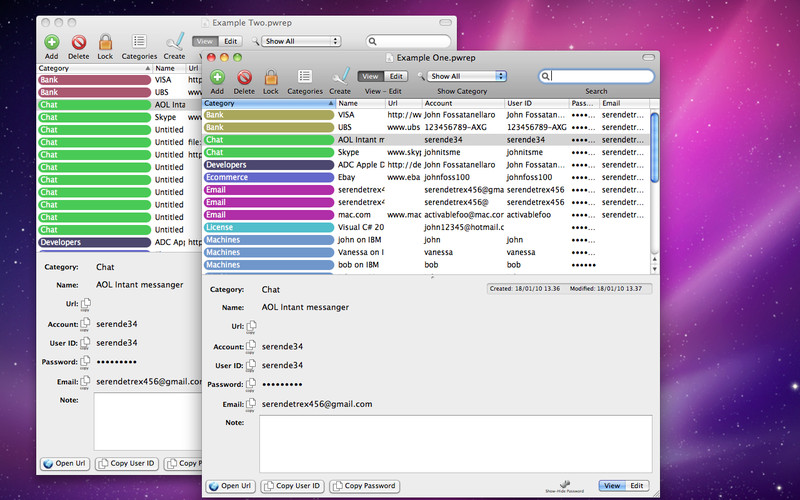Screen dimensions: 800x500
Task: Copy Password icon in Example One detail pane
Action: pyautogui.click(x=251, y=385)
